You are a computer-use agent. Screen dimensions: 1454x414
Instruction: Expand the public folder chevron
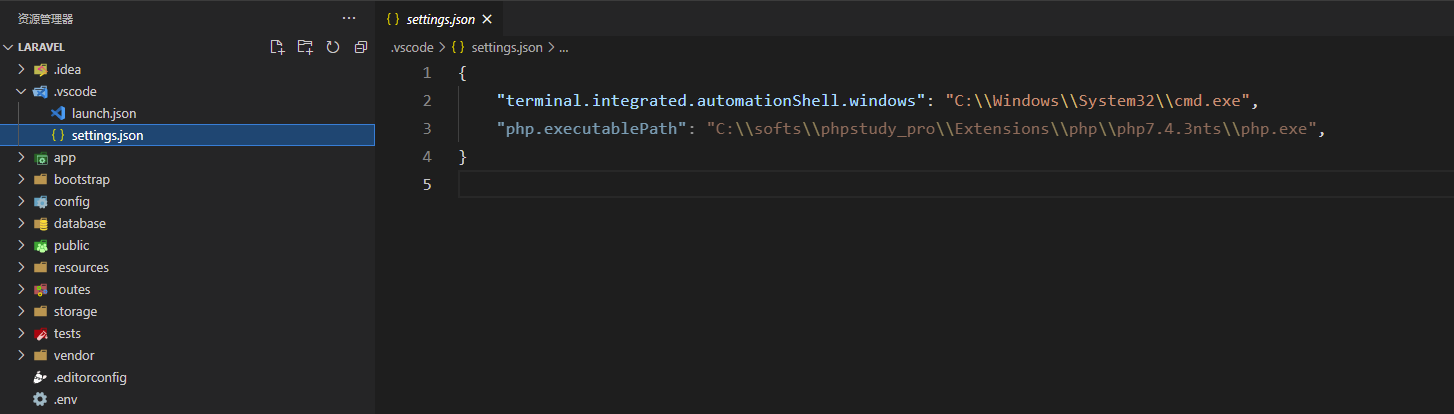22,245
